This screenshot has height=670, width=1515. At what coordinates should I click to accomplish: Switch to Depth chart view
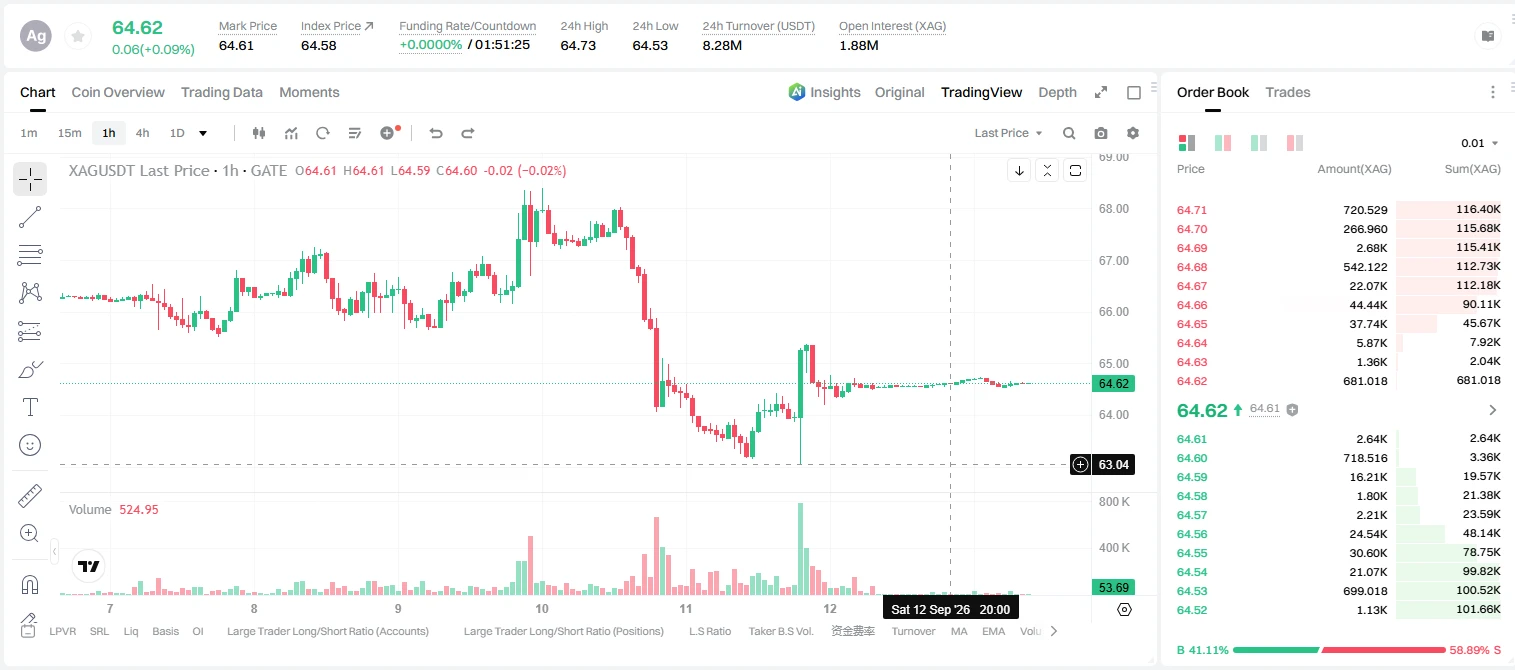pos(1057,92)
